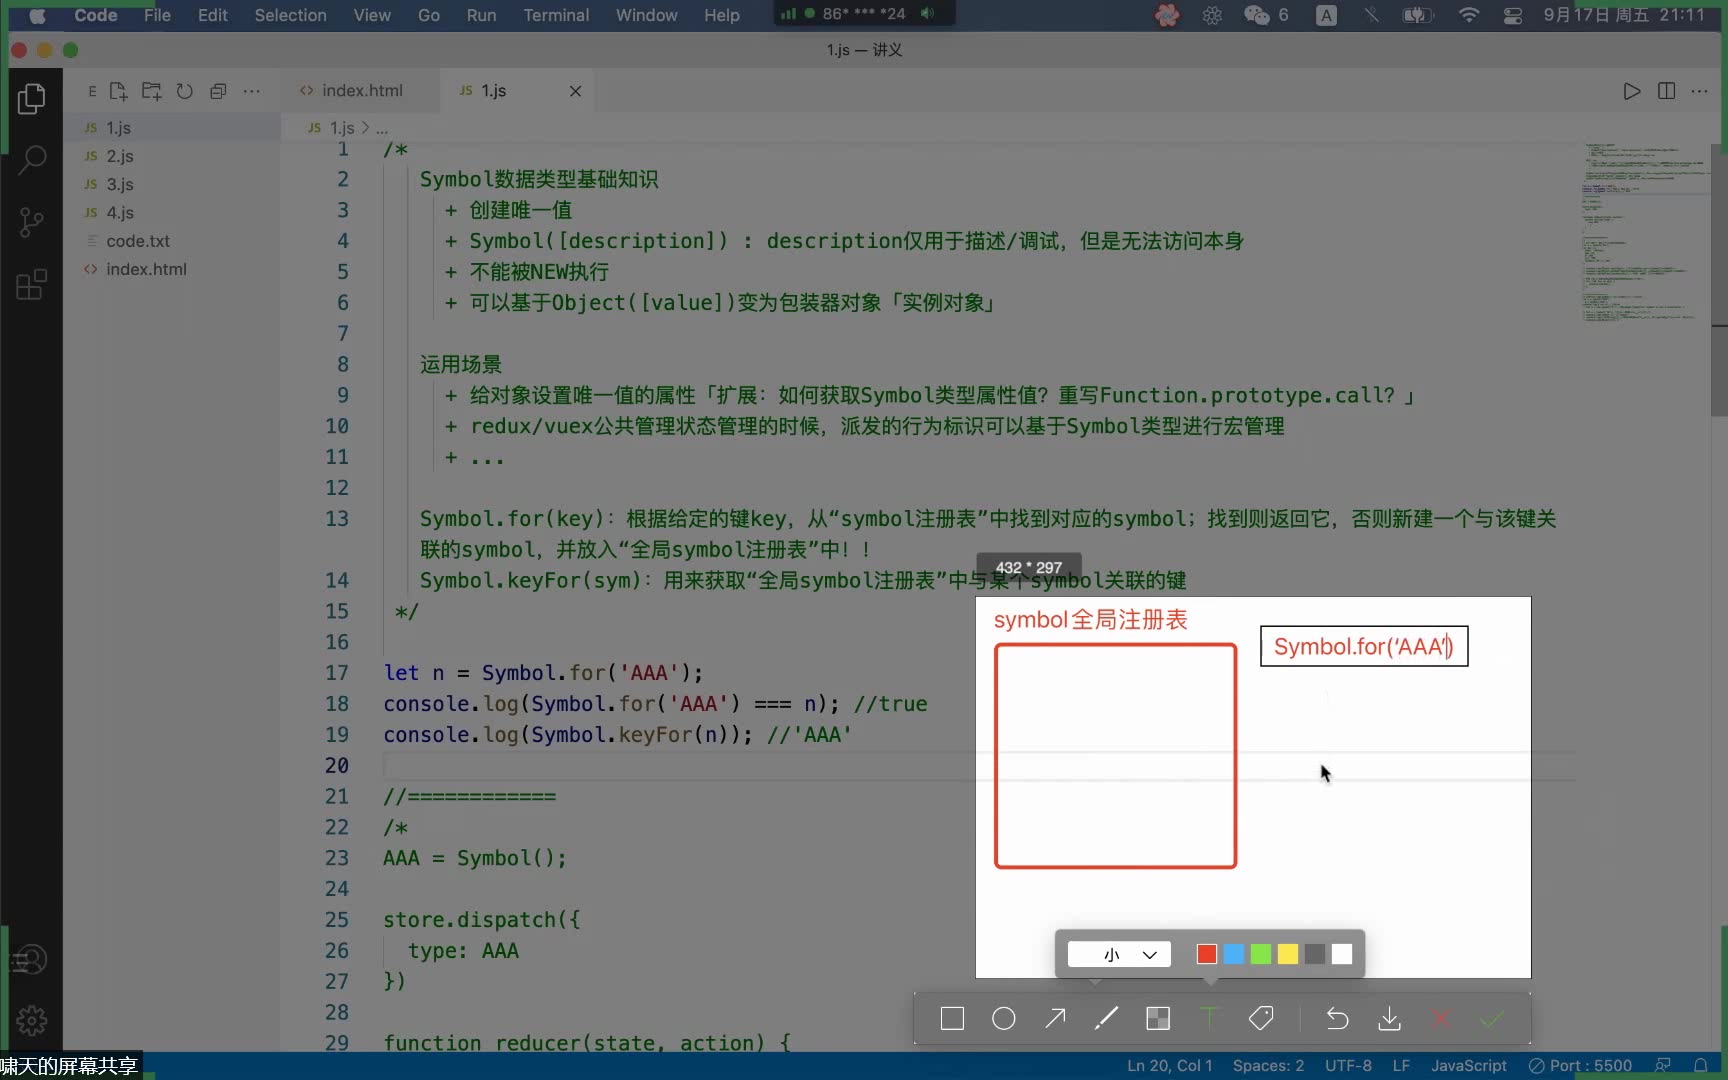The image size is (1728, 1080).
Task: Close the 1.js tab
Action: pyautogui.click(x=575, y=91)
